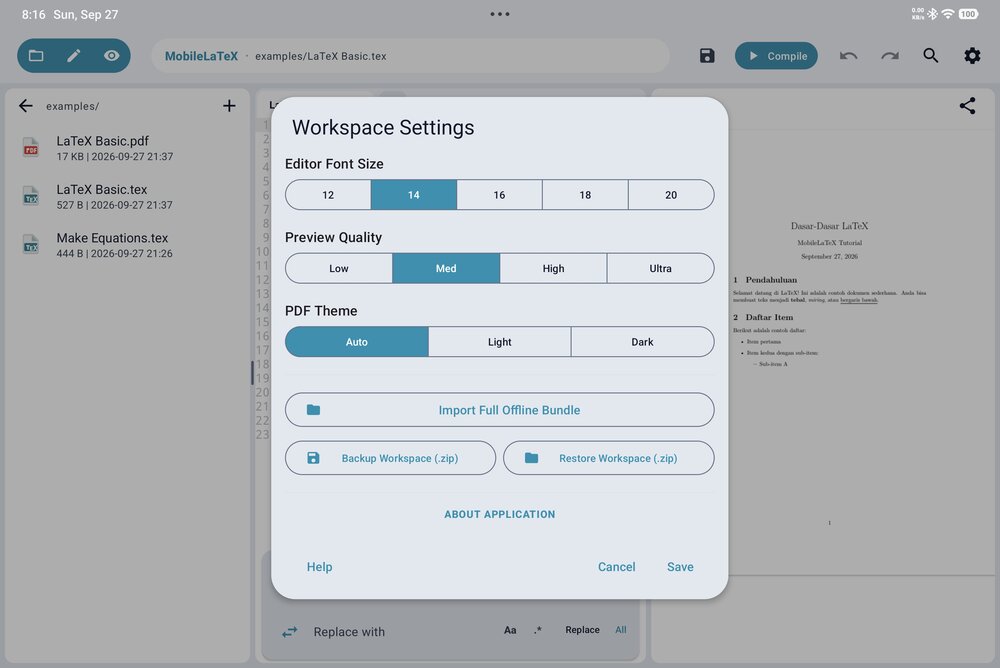Image resolution: width=1000 pixels, height=668 pixels.
Task: Set editor font size to 18
Action: [585, 195]
